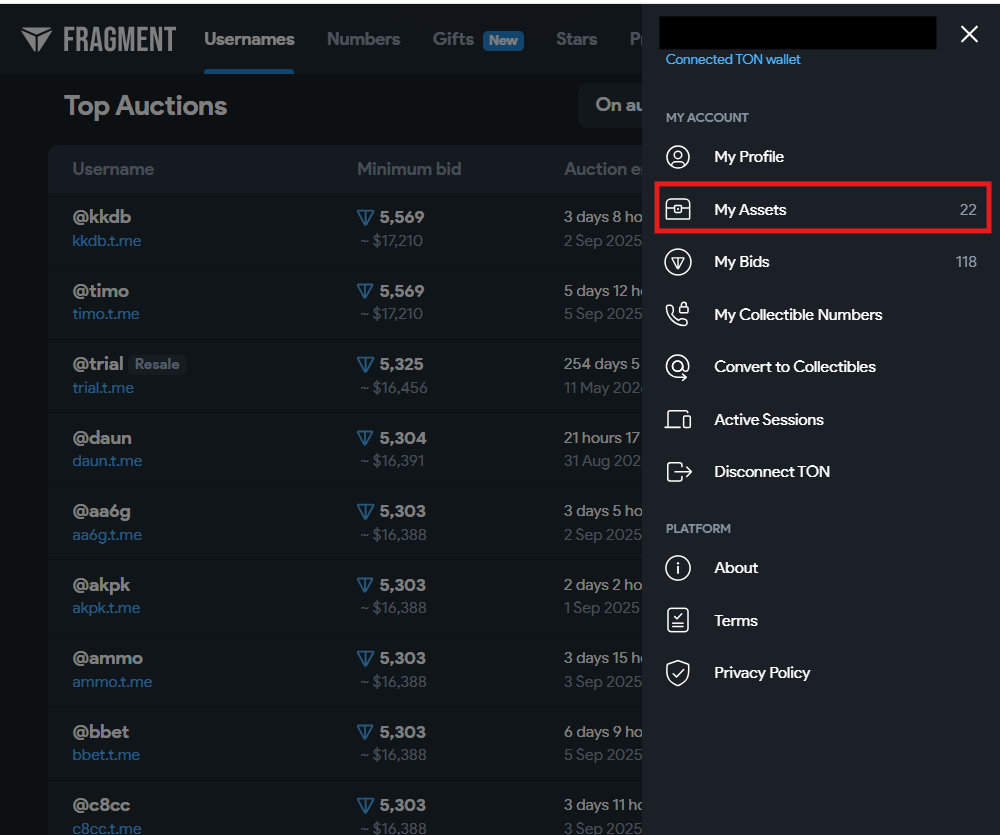
Task: Click the phone icon for Collectible Numbers
Action: (x=678, y=315)
